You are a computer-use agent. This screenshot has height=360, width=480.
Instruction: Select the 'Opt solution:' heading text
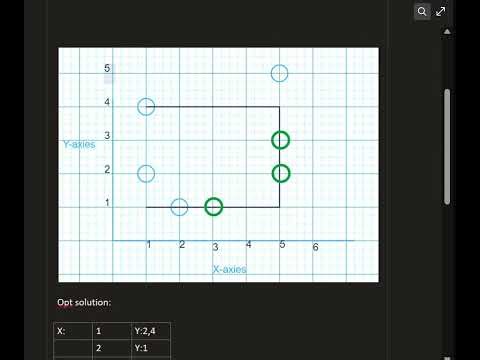84,302
